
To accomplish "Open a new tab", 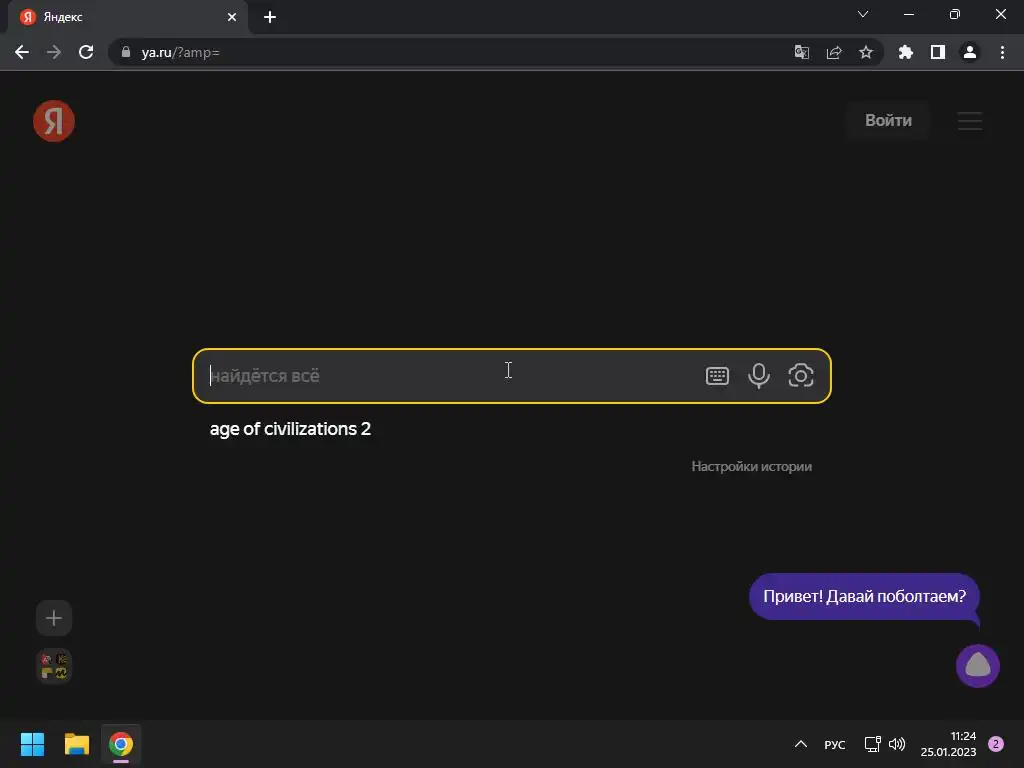I will 270,17.
